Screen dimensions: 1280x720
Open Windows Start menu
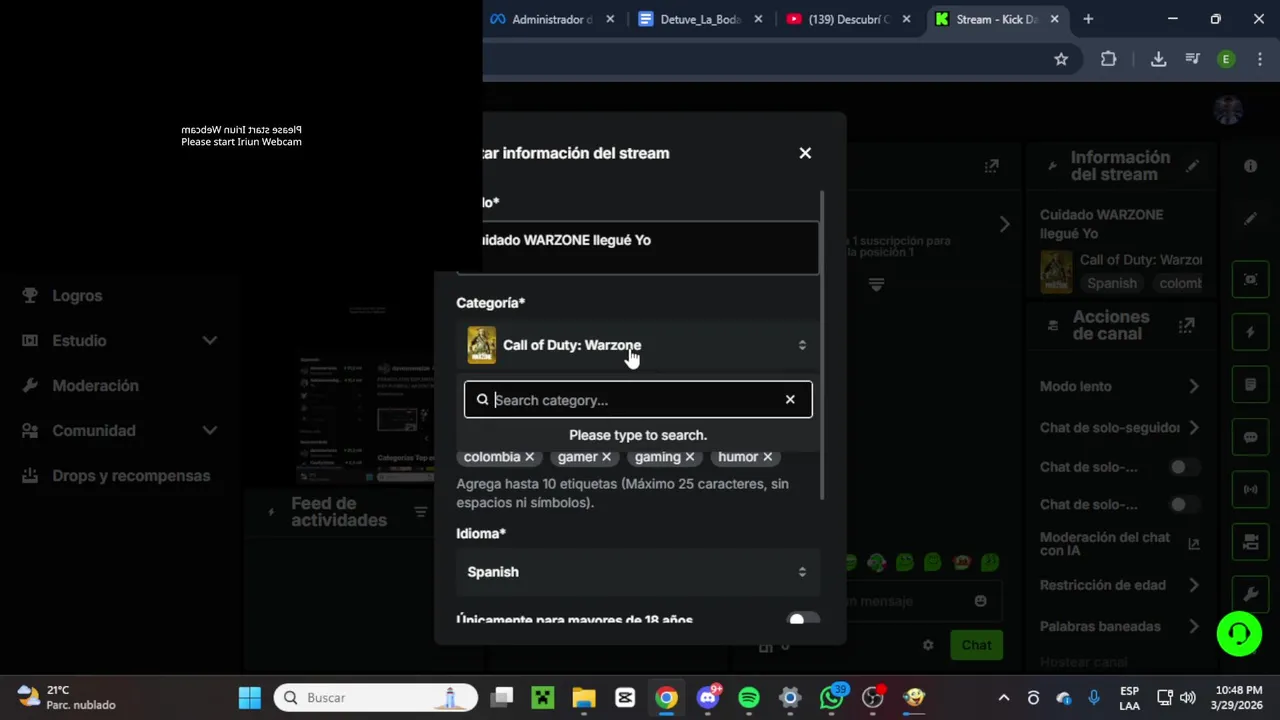click(x=249, y=697)
